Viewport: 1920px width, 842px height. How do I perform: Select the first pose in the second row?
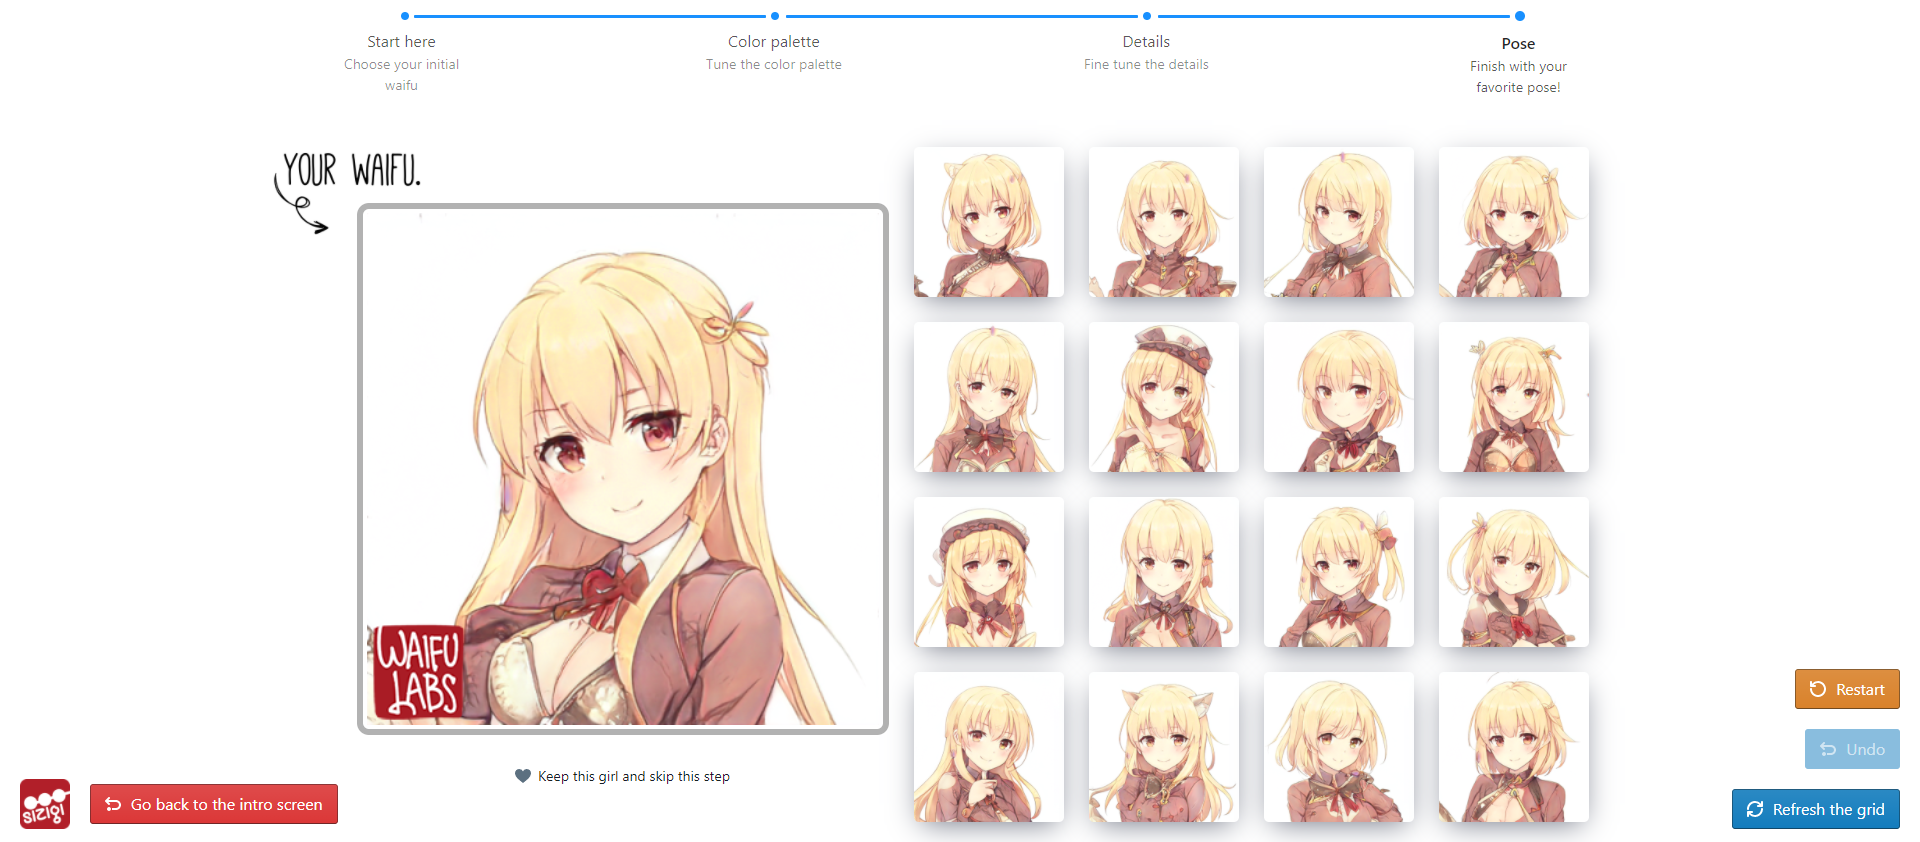(989, 397)
